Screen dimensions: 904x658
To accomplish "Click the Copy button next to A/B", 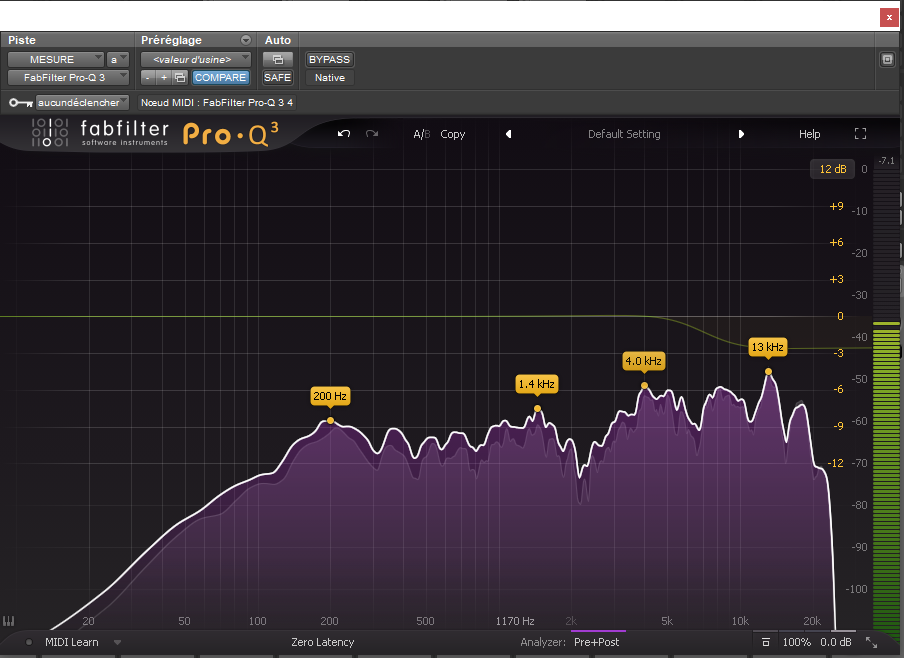I will click(453, 134).
